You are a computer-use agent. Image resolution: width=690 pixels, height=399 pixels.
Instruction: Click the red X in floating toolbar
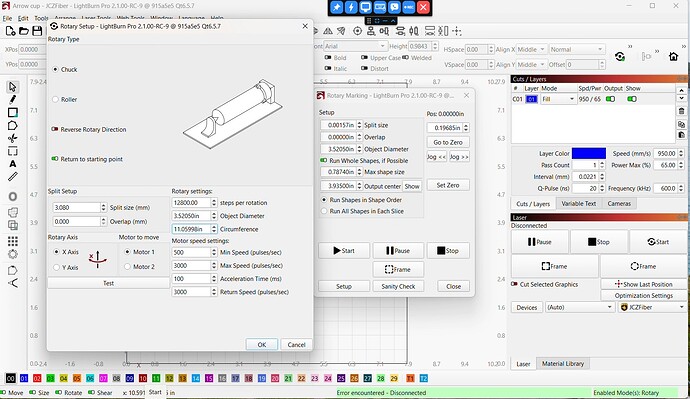(423, 7)
